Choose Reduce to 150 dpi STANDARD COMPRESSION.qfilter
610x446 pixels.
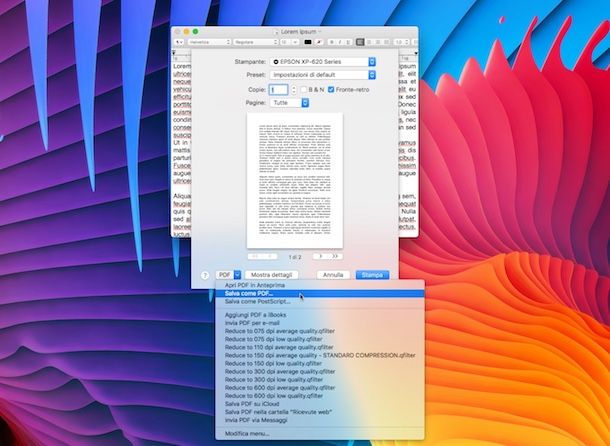click(320, 355)
